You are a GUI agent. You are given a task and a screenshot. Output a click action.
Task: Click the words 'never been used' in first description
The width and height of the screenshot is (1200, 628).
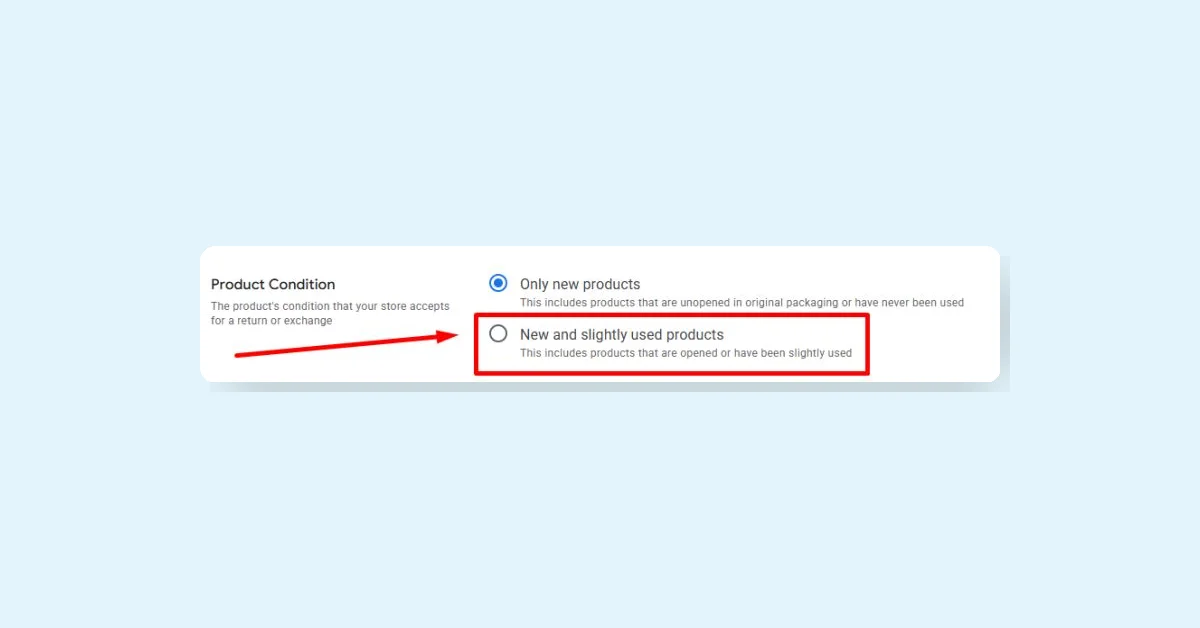[923, 302]
